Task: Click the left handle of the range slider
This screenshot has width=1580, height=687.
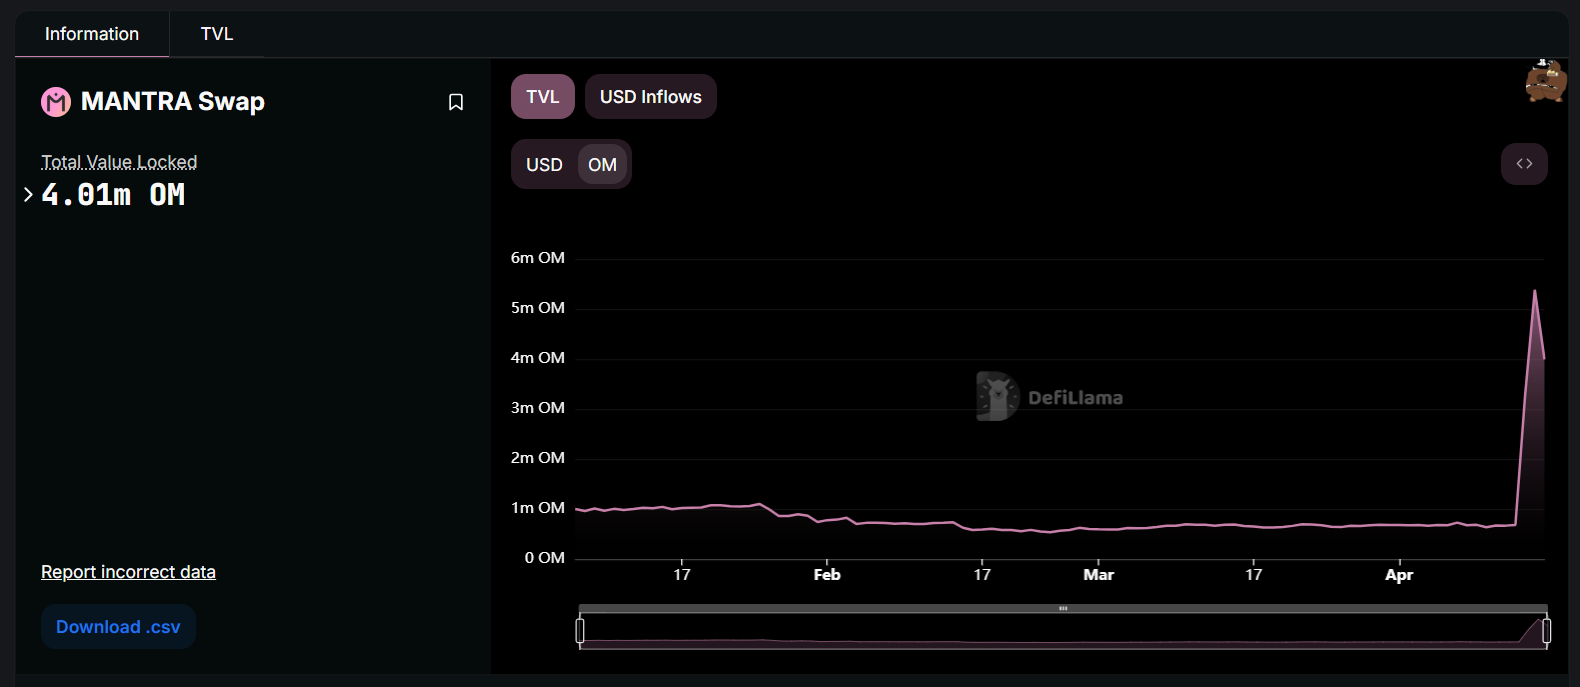Action: [580, 630]
